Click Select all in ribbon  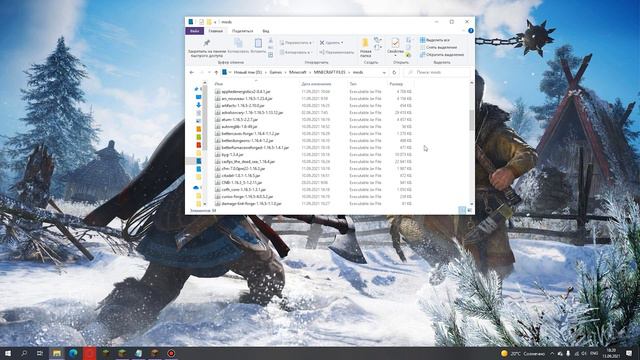[435, 40]
